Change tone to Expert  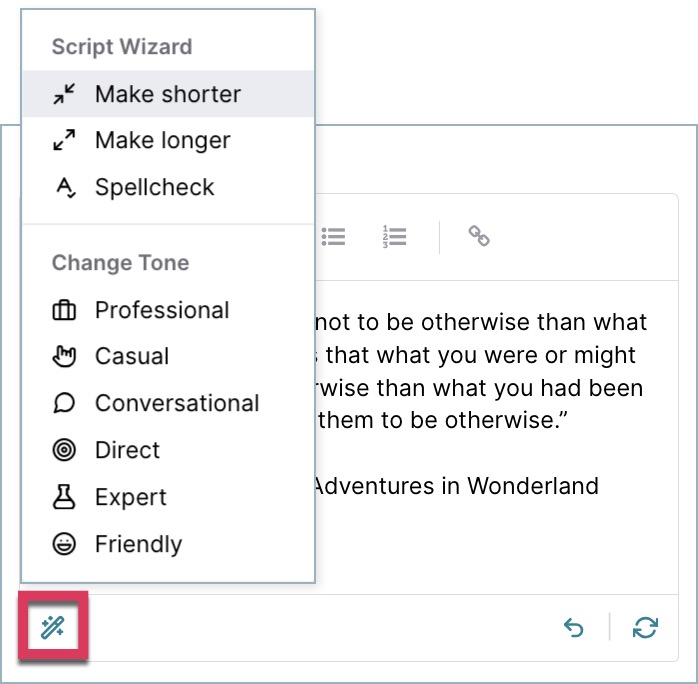point(168,497)
